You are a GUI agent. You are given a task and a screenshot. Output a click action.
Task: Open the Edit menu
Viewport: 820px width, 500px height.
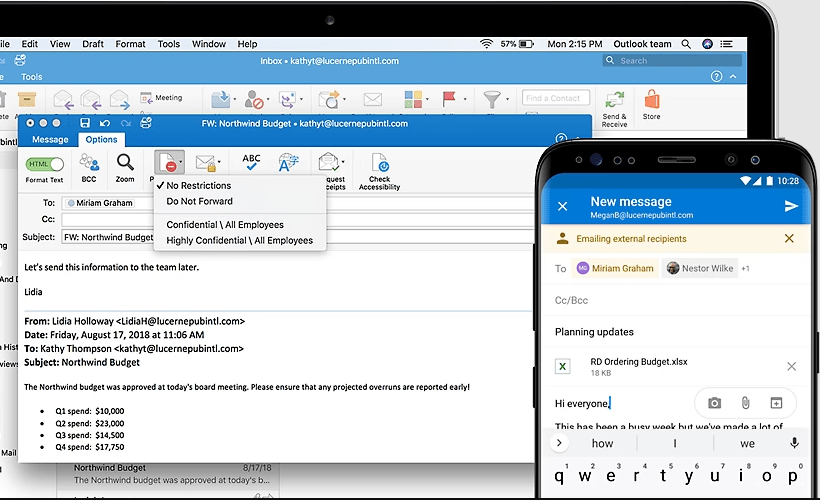click(x=29, y=44)
